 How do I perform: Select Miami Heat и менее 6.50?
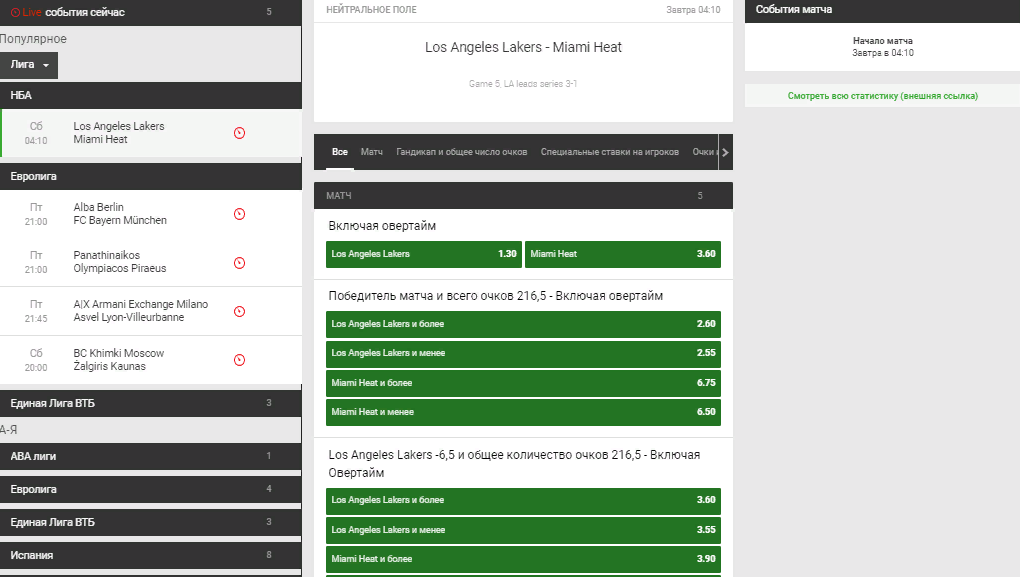point(523,412)
